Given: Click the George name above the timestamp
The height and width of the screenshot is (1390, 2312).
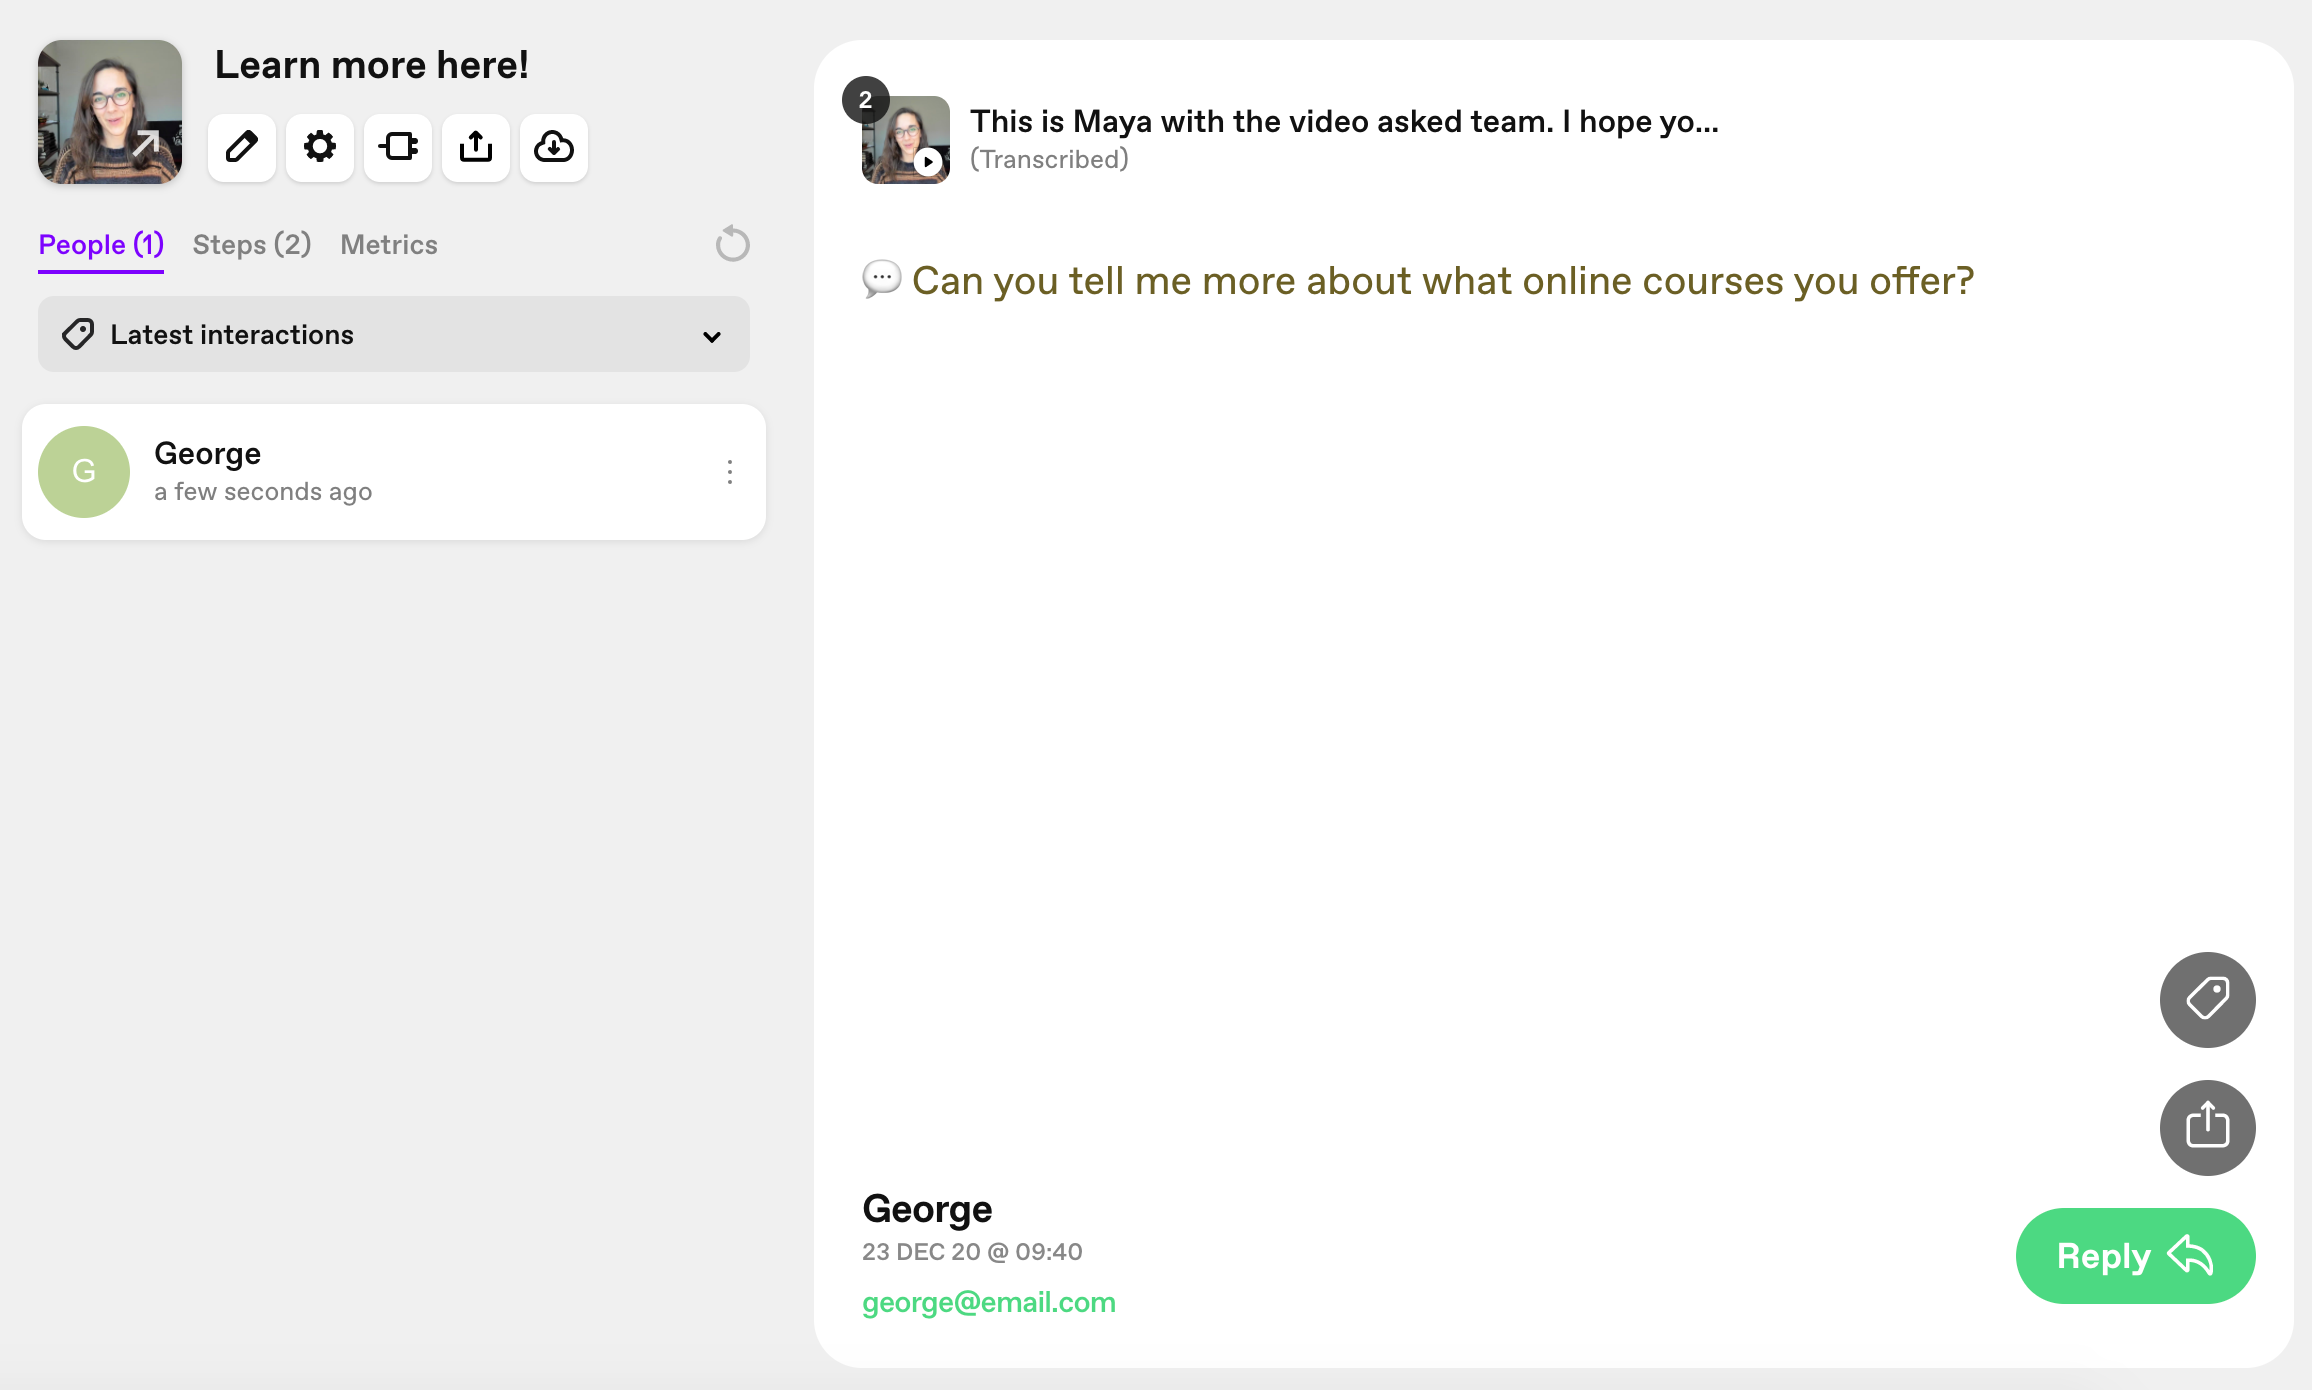Looking at the screenshot, I should [x=927, y=1209].
